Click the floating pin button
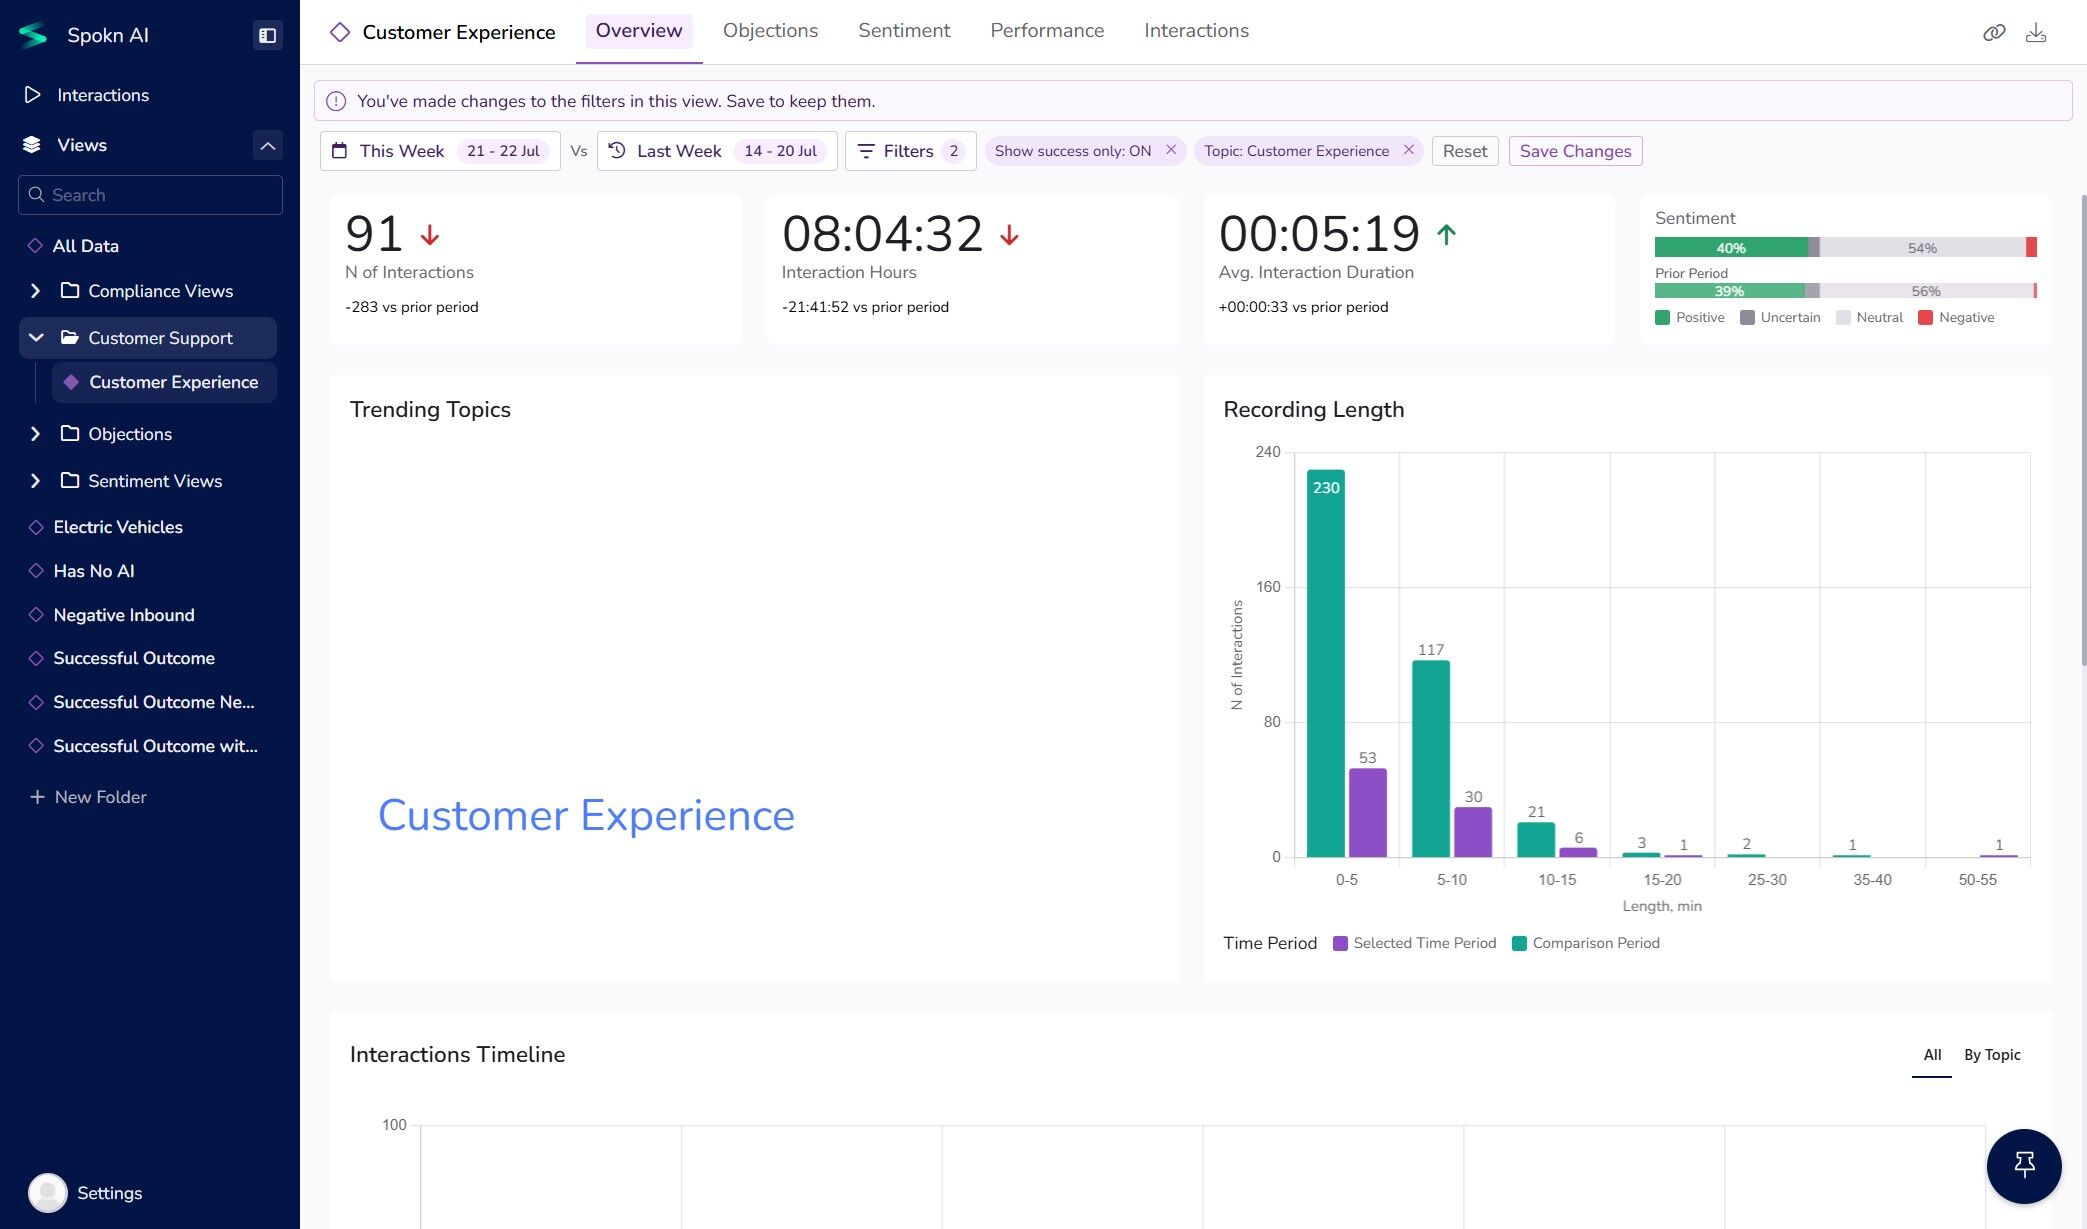The width and height of the screenshot is (2087, 1229). (x=2023, y=1165)
